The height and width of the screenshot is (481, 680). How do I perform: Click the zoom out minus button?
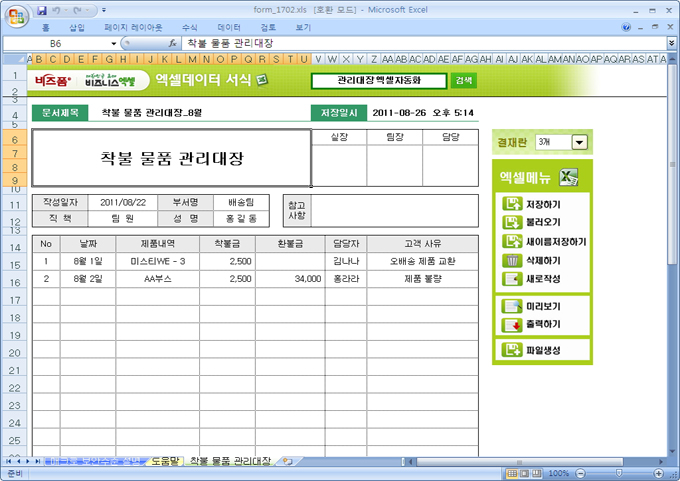coord(581,473)
